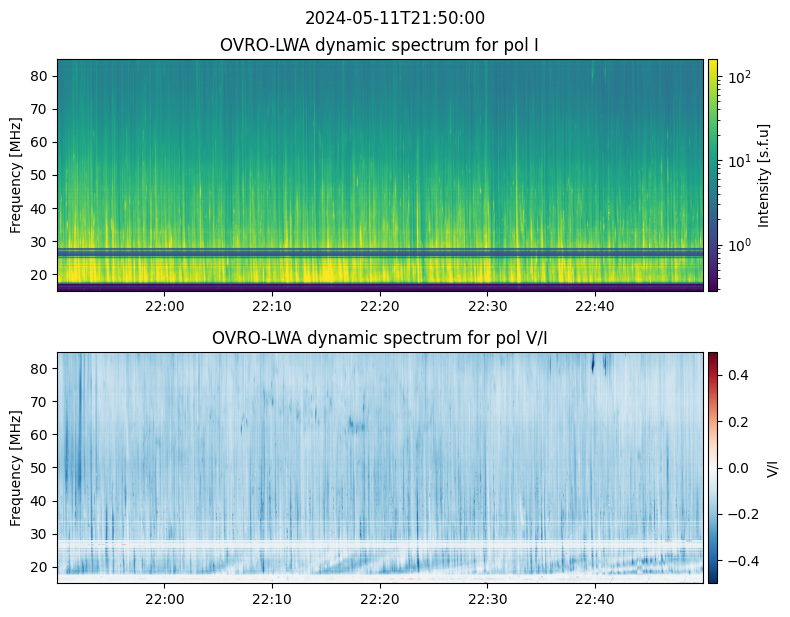Screen dimensions: 790x617
Task: Click the dark blue feature near 22:40 at 80 MHz
Action: (594, 363)
